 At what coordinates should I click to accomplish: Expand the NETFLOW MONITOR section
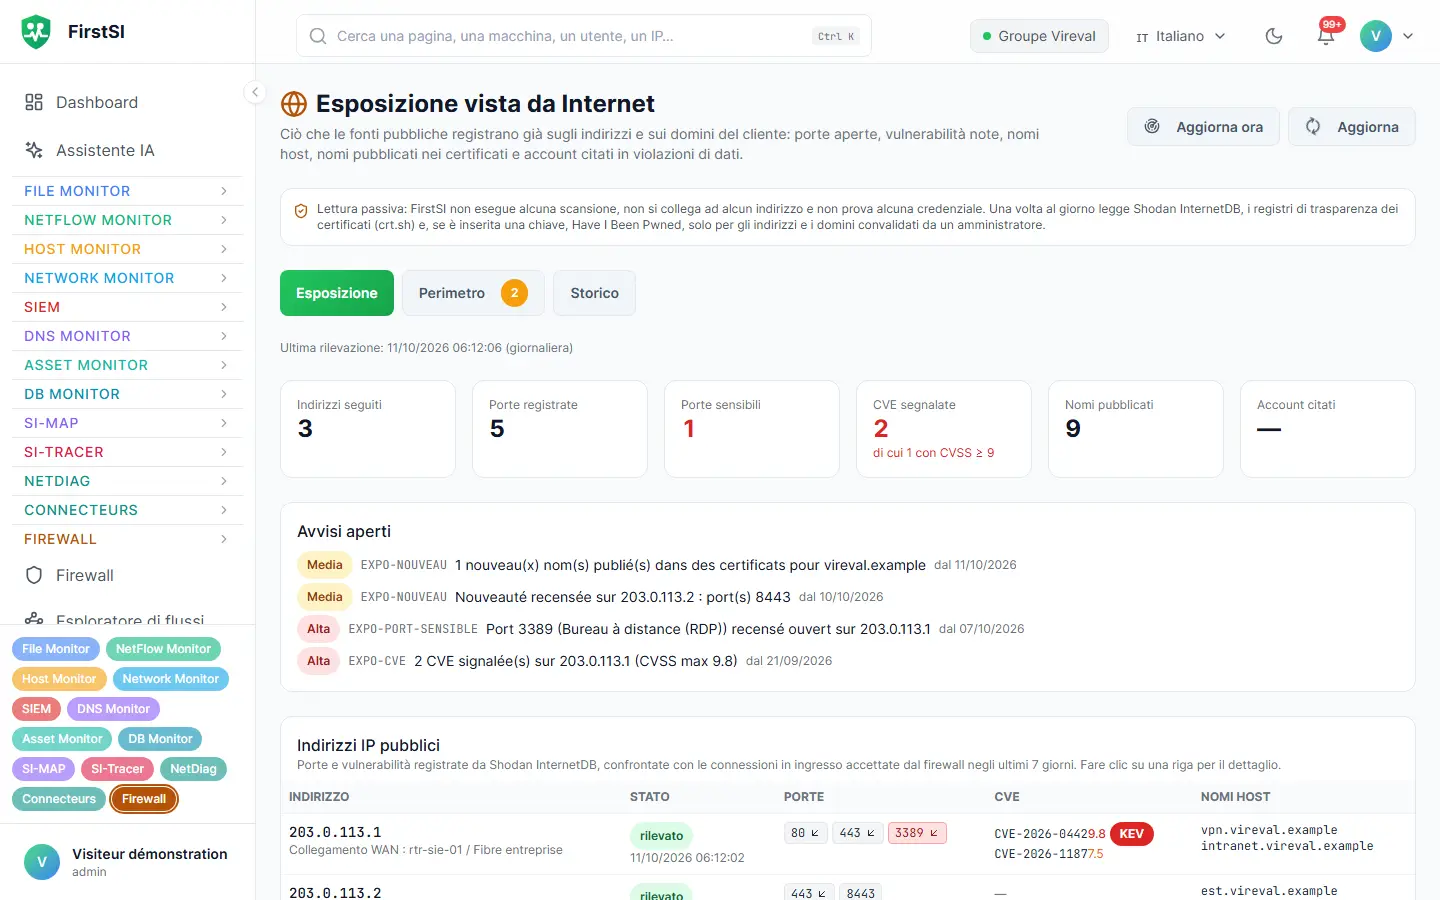(127, 220)
